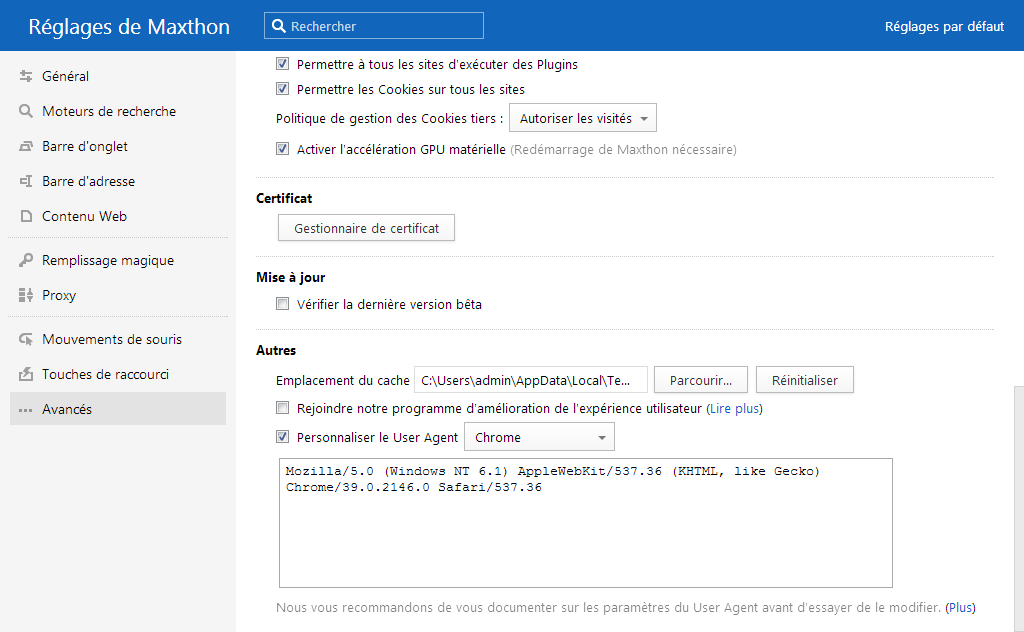Screen dimensions: 1024x632
Task: Open the User Agent Chrome dropdown
Action: tap(539, 437)
